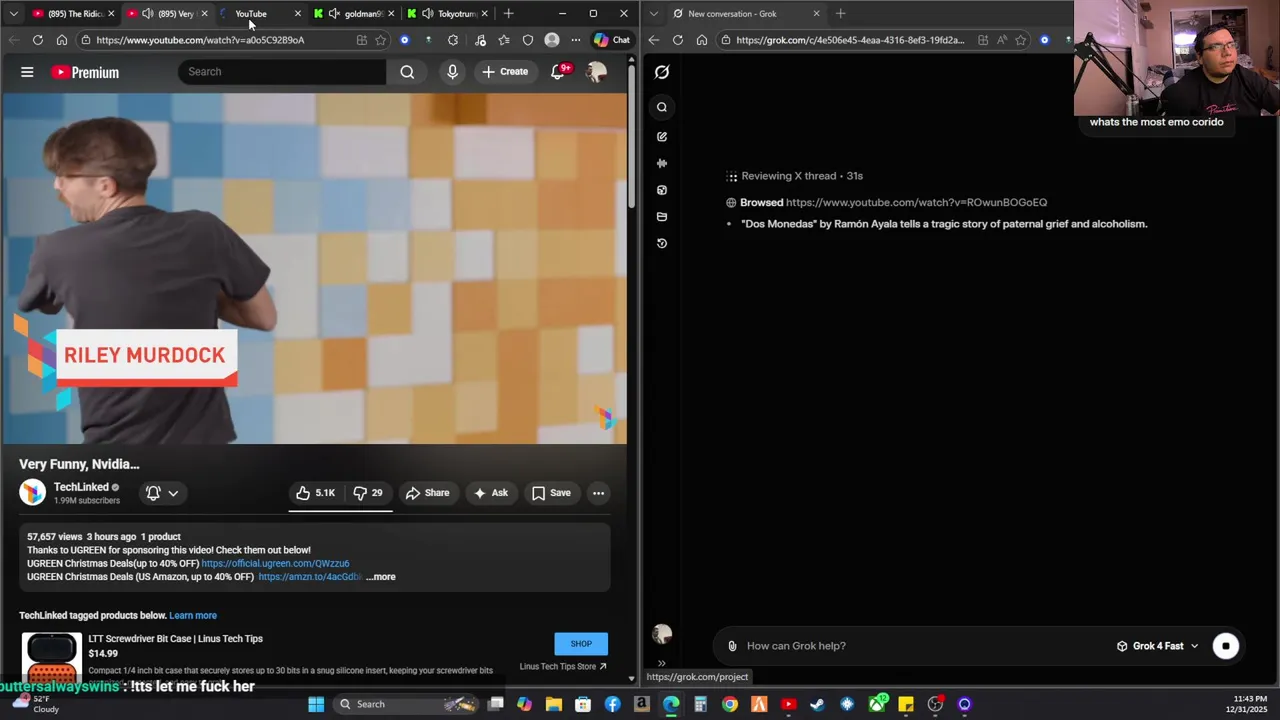
Task: Focus the YouTube search input field
Action: (283, 72)
